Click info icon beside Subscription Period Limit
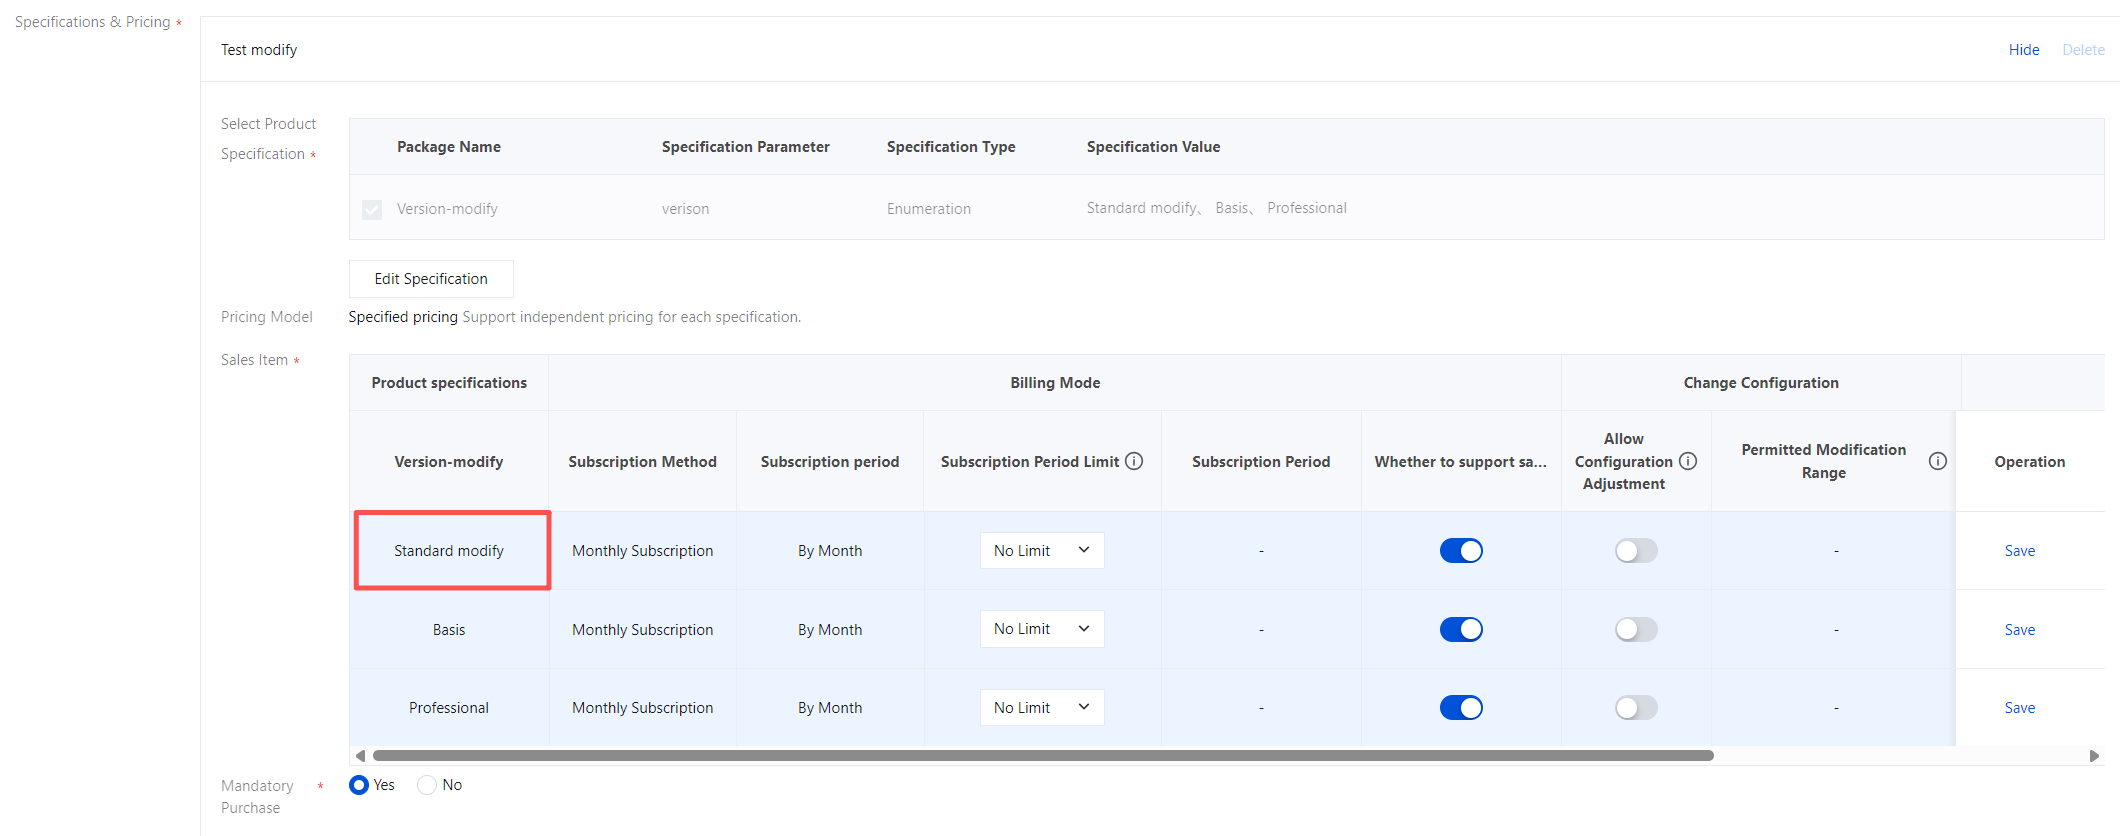 (1134, 461)
